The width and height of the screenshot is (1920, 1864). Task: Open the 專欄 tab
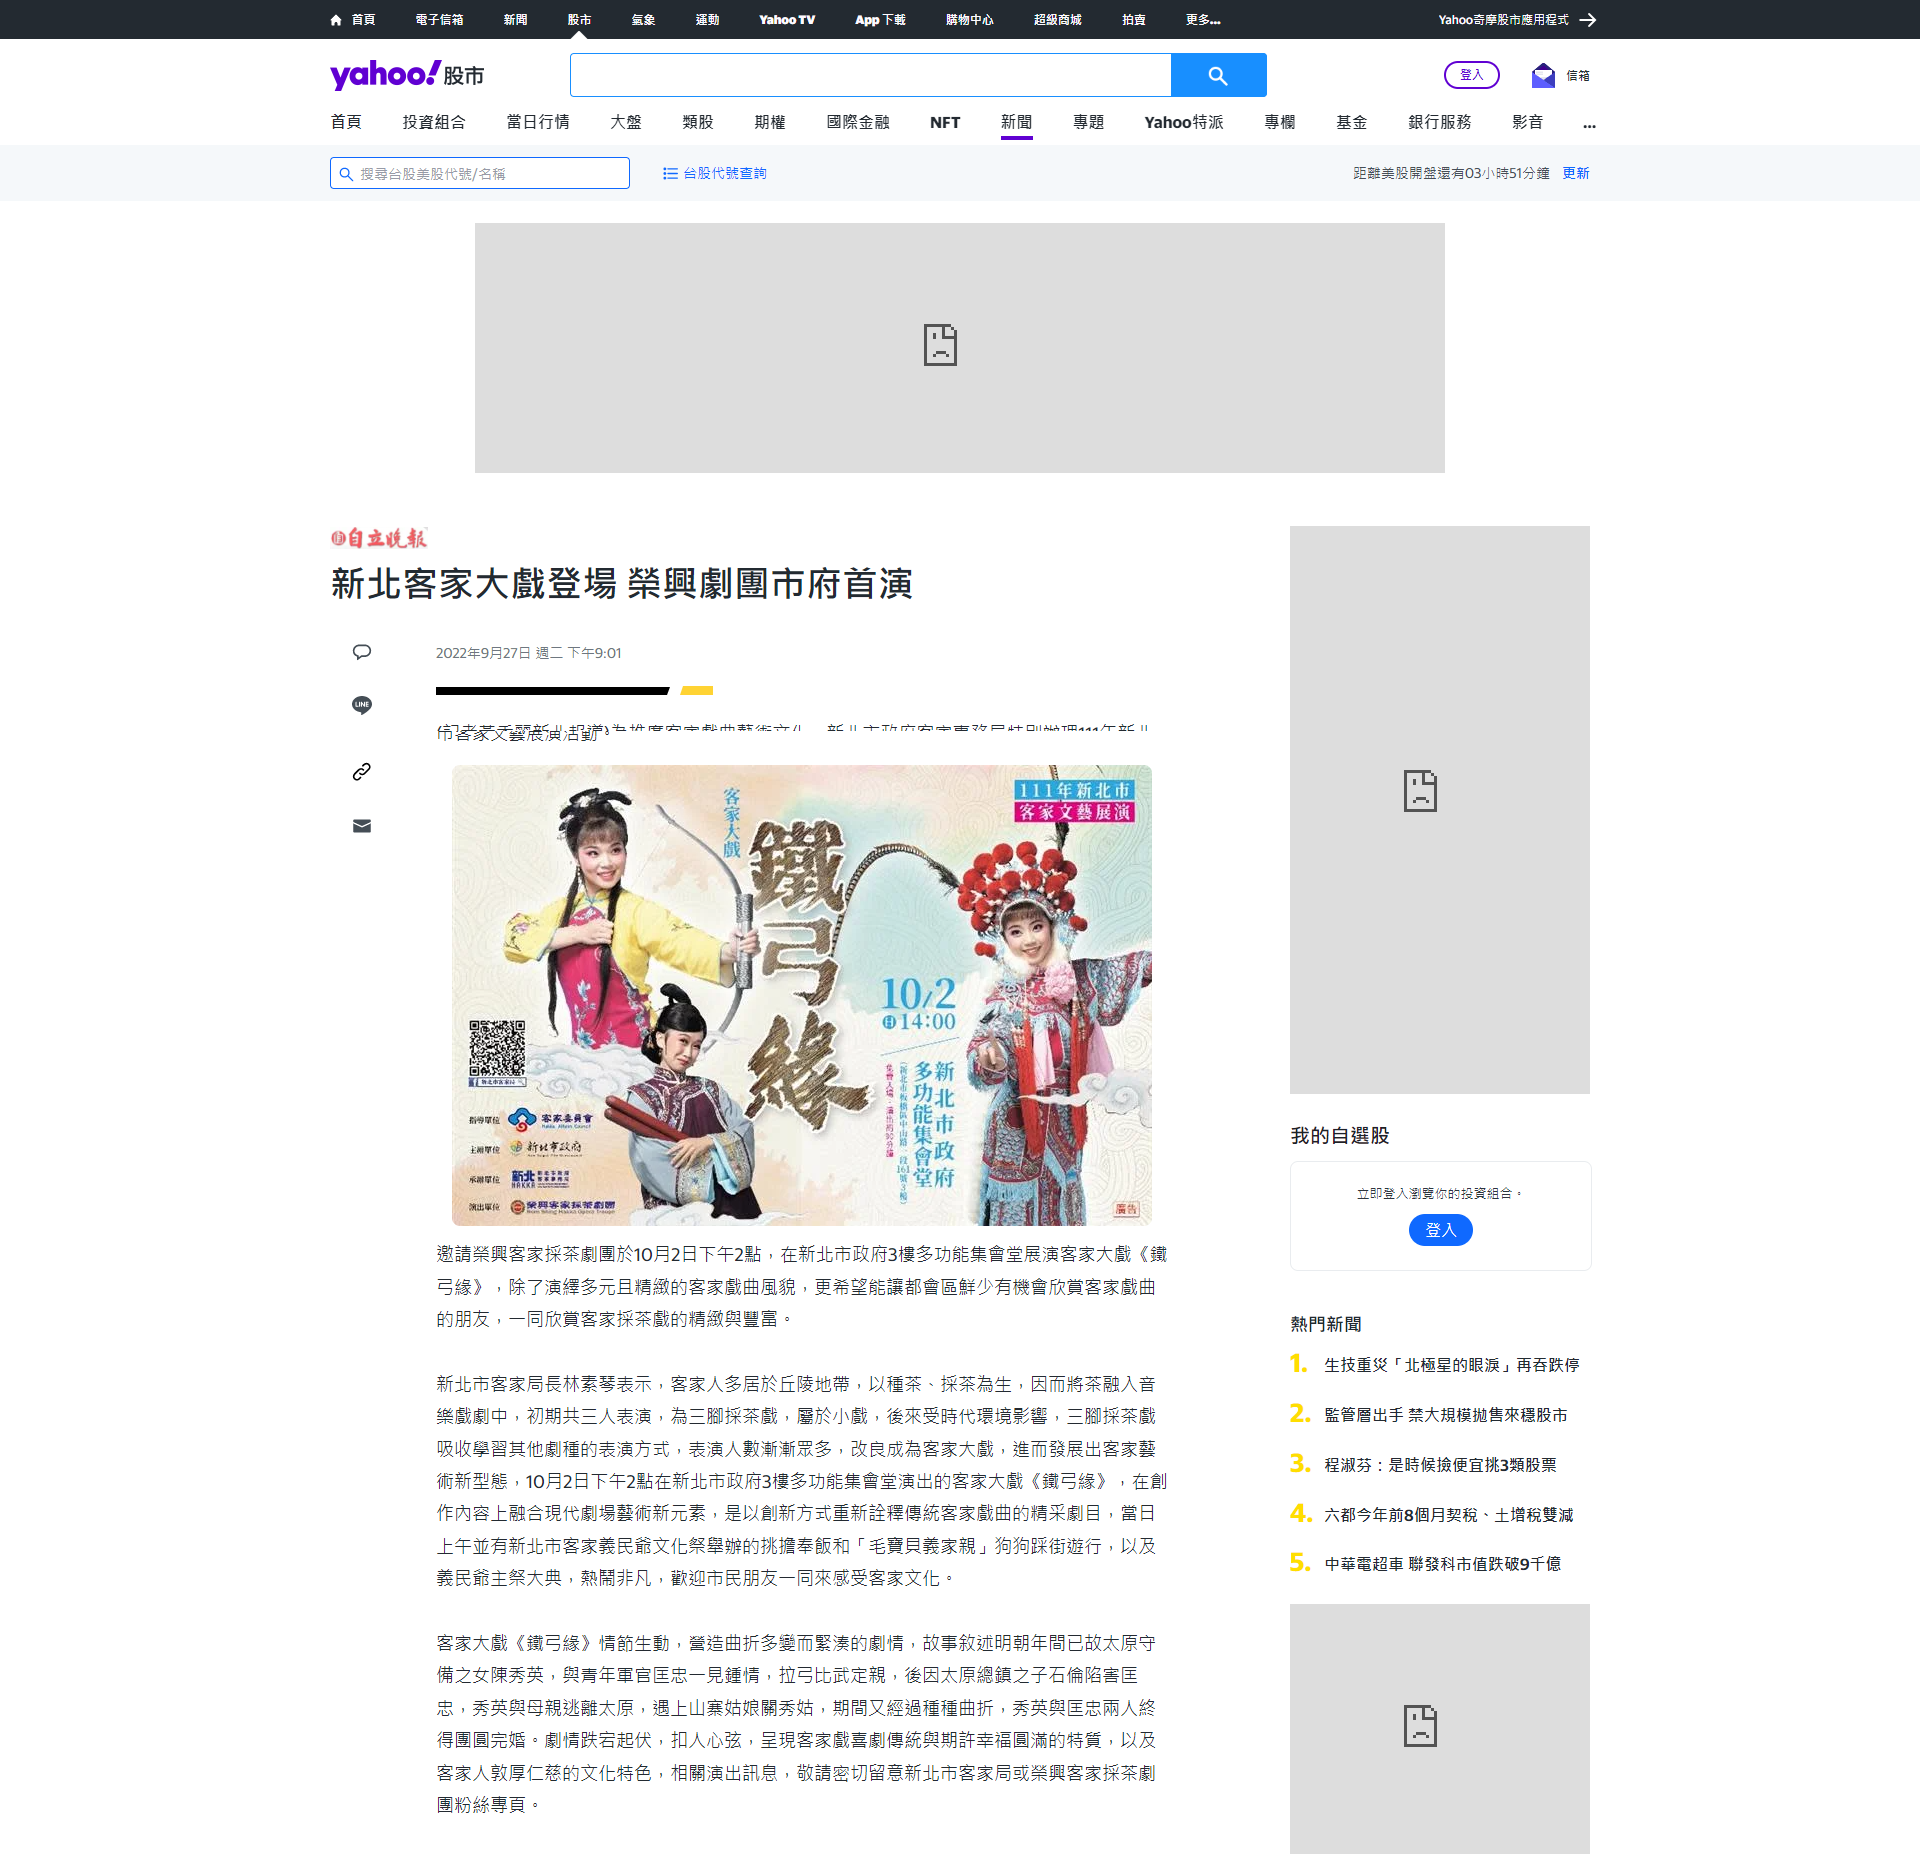point(1280,122)
